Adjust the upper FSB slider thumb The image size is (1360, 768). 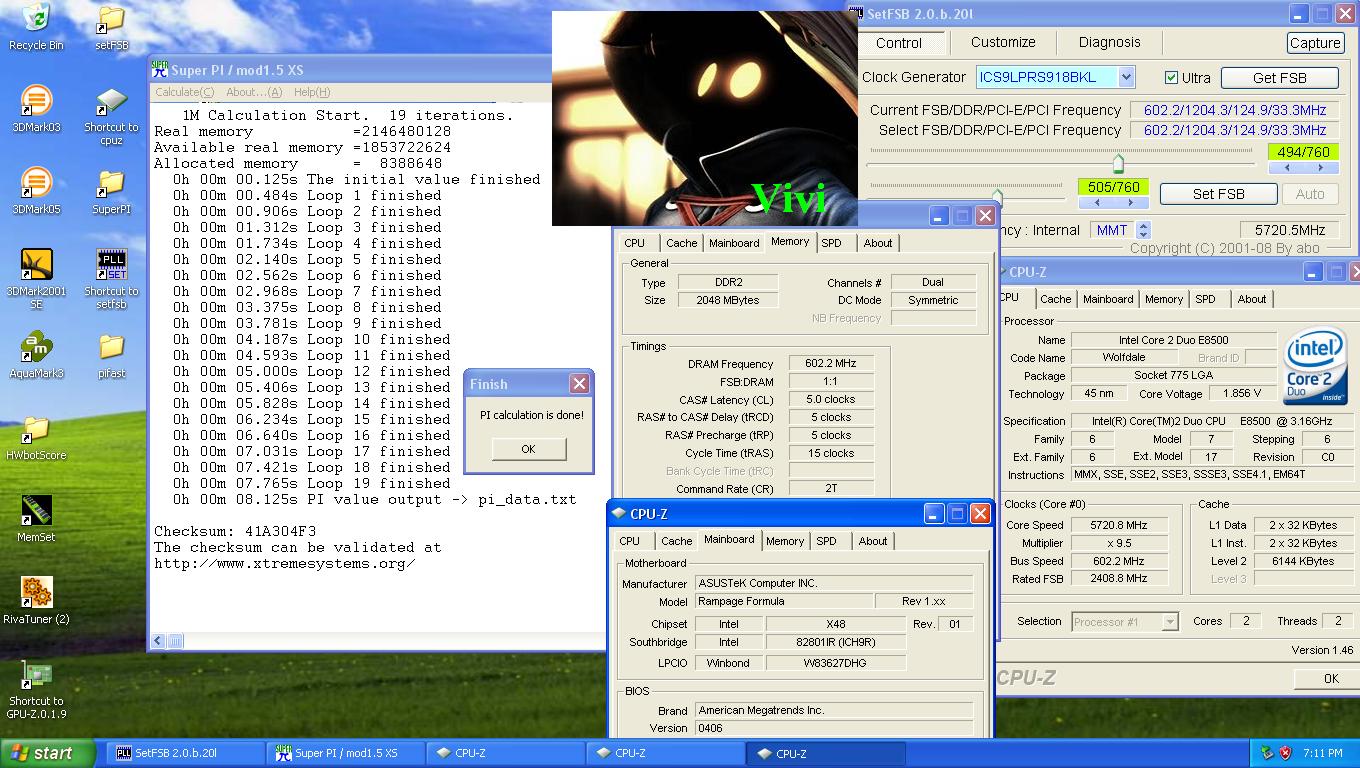[x=1118, y=163]
